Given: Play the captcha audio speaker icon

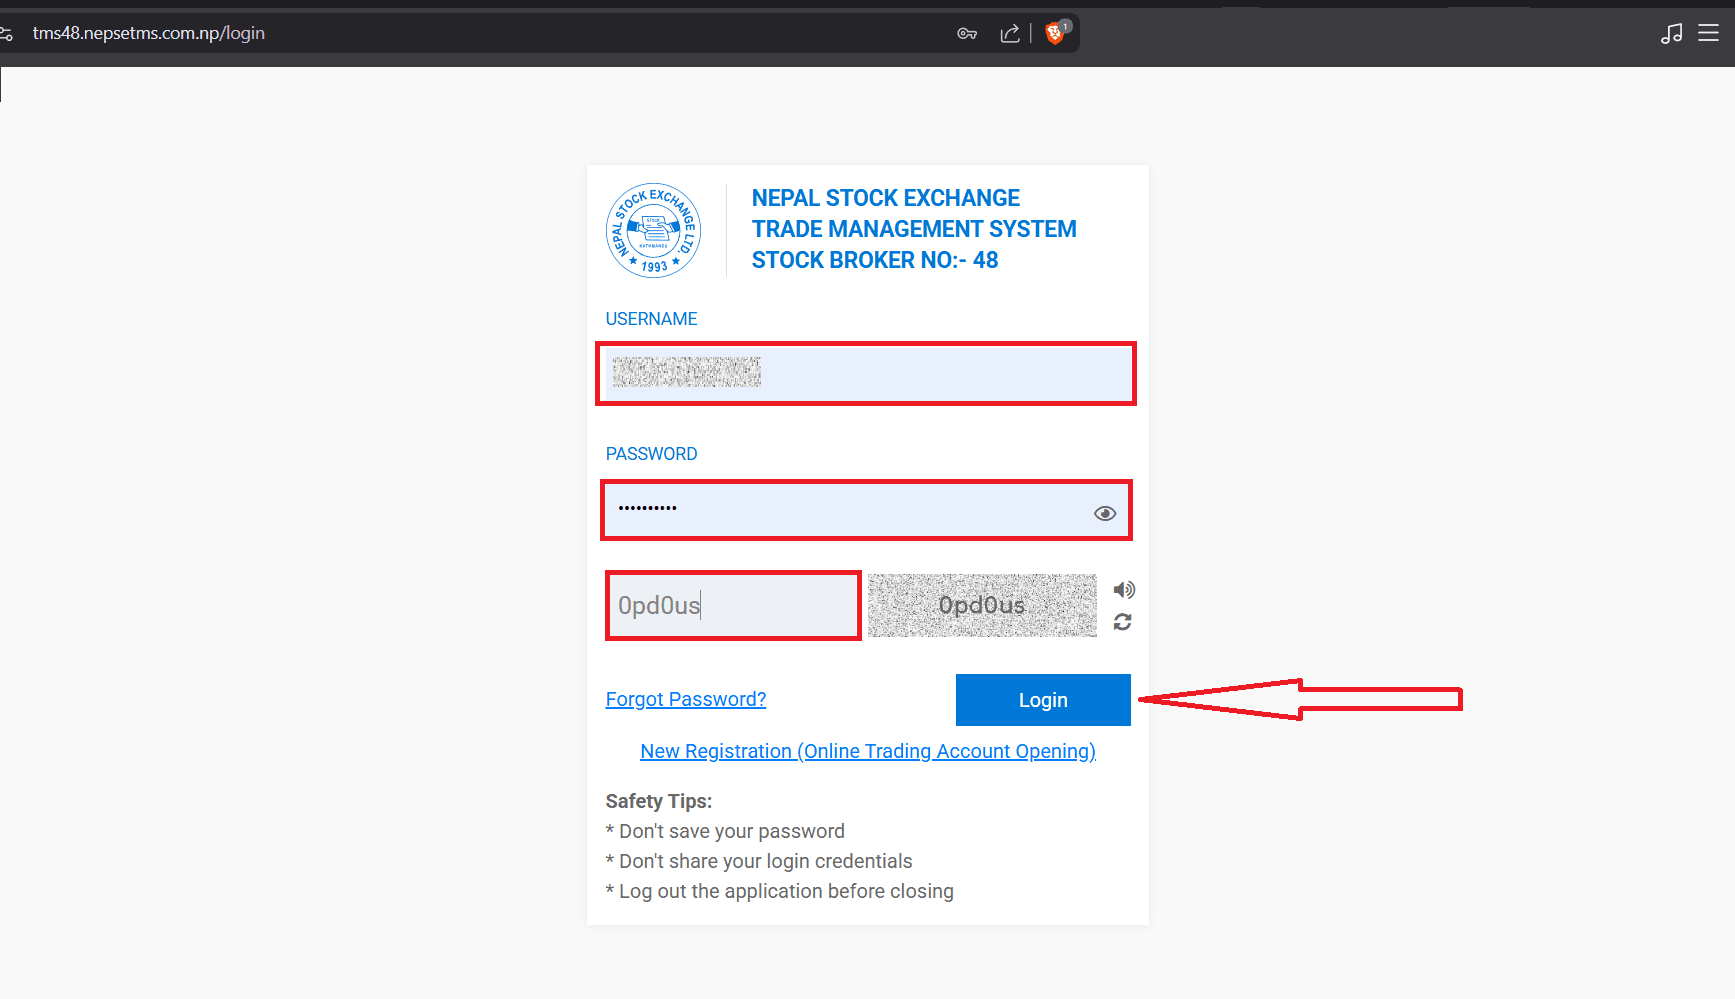Looking at the screenshot, I should (1124, 589).
